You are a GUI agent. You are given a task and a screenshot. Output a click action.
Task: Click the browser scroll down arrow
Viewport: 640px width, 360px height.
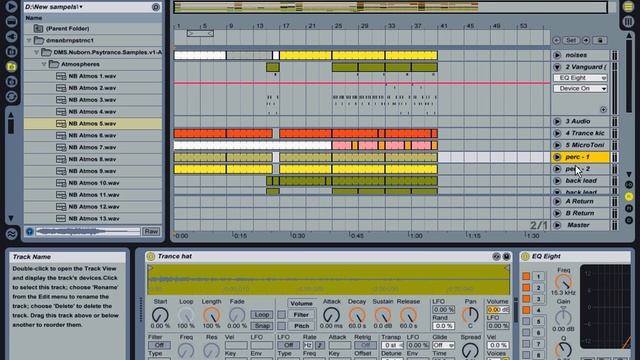[x=11, y=218]
